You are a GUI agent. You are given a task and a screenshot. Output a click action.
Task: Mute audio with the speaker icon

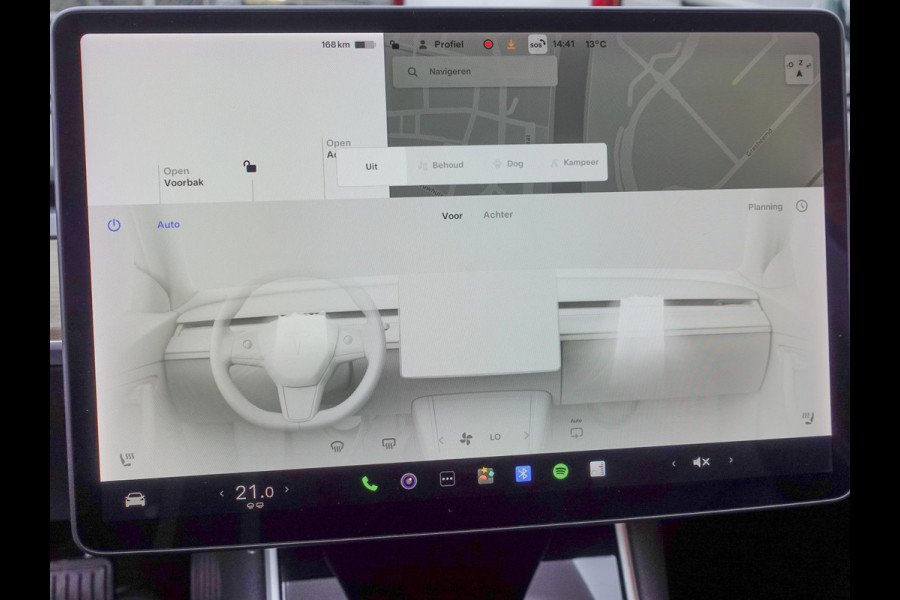point(700,461)
